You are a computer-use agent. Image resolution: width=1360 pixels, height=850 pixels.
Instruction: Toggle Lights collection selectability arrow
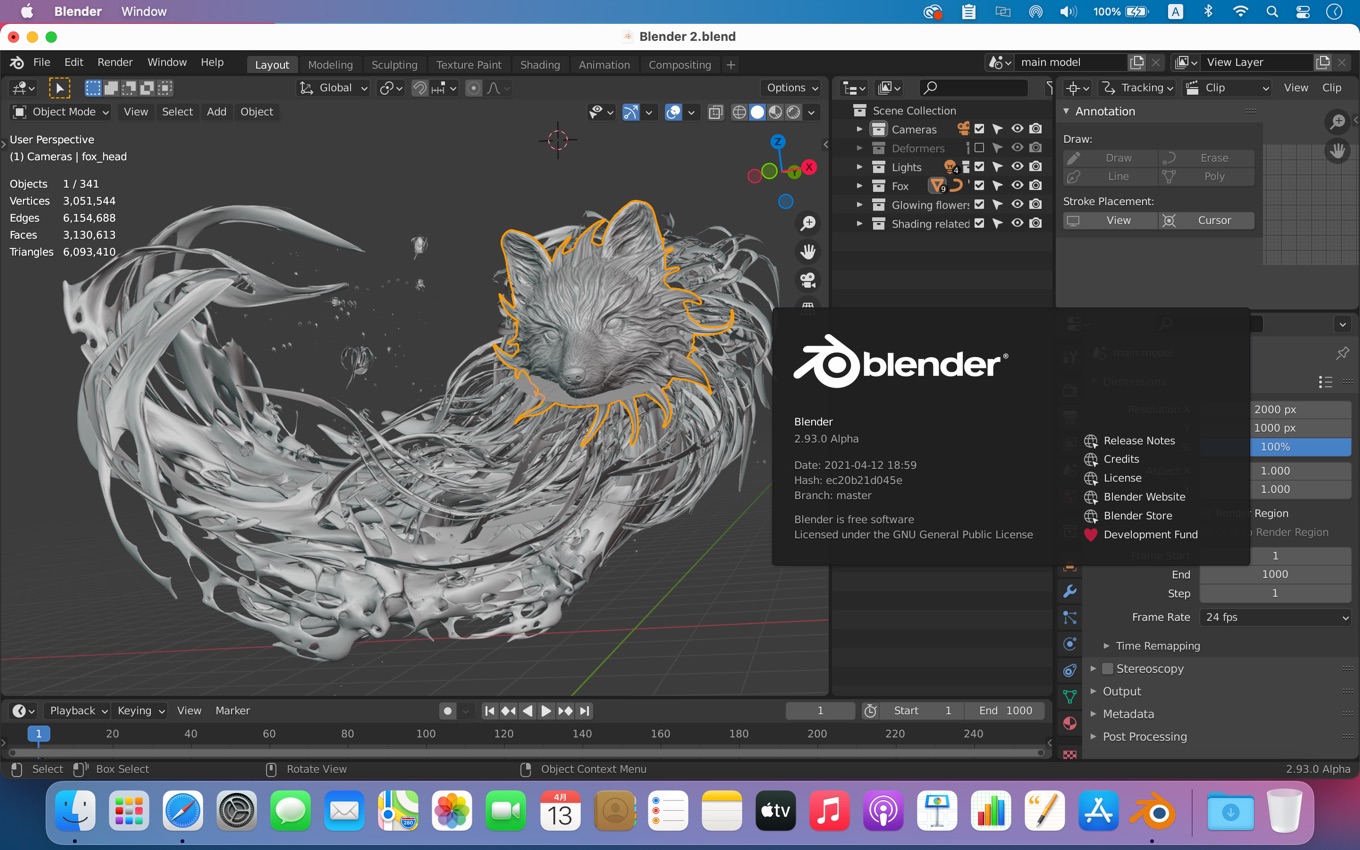click(x=998, y=167)
